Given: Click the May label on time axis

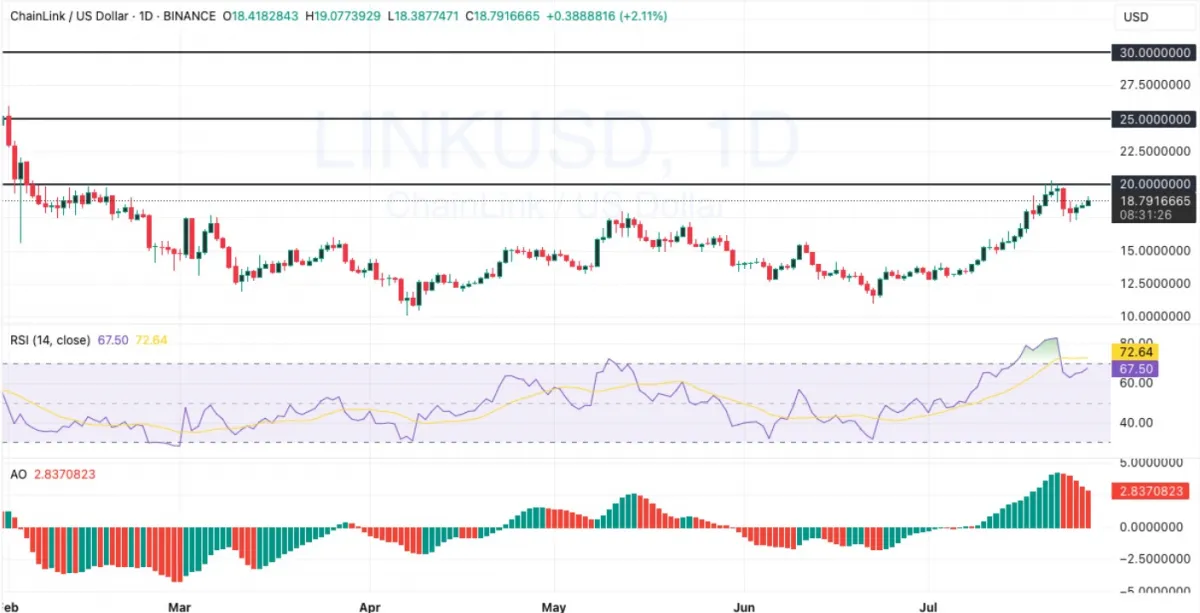Looking at the screenshot, I should click(x=553, y=606).
